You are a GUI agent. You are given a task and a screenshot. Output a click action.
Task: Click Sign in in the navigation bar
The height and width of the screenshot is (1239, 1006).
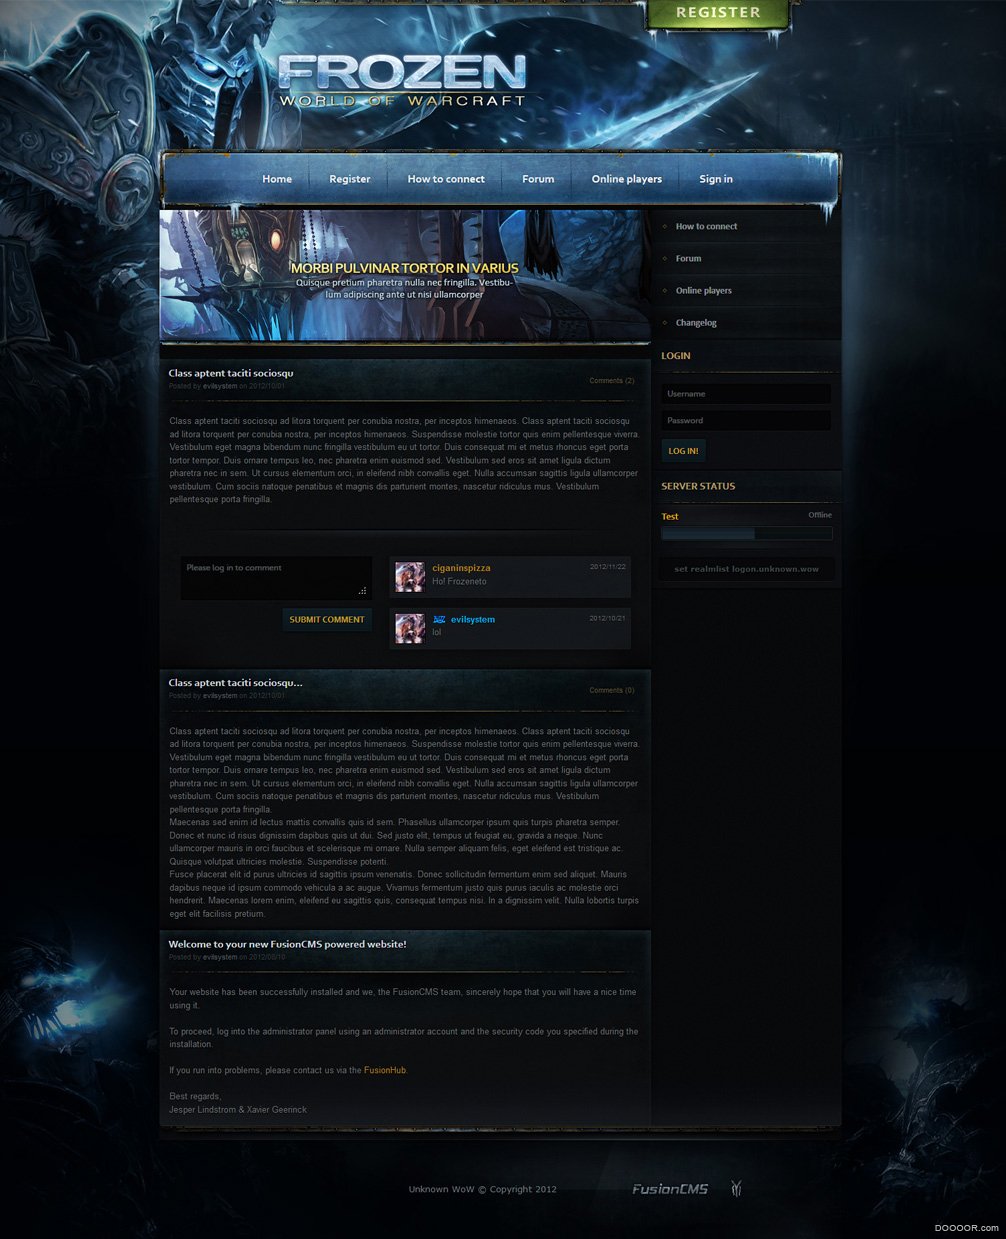(716, 179)
